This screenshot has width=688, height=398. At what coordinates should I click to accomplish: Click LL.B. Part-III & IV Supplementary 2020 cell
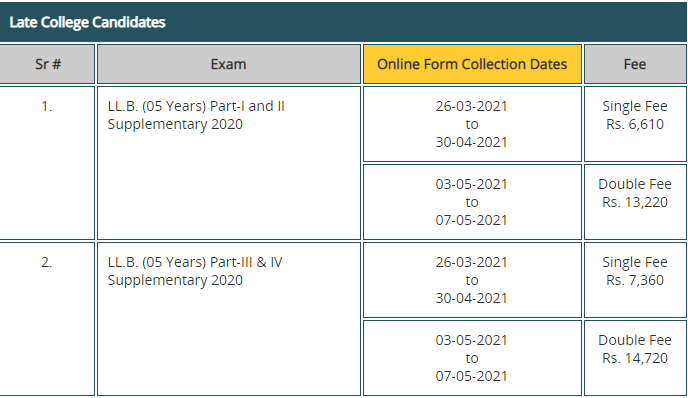click(x=229, y=319)
